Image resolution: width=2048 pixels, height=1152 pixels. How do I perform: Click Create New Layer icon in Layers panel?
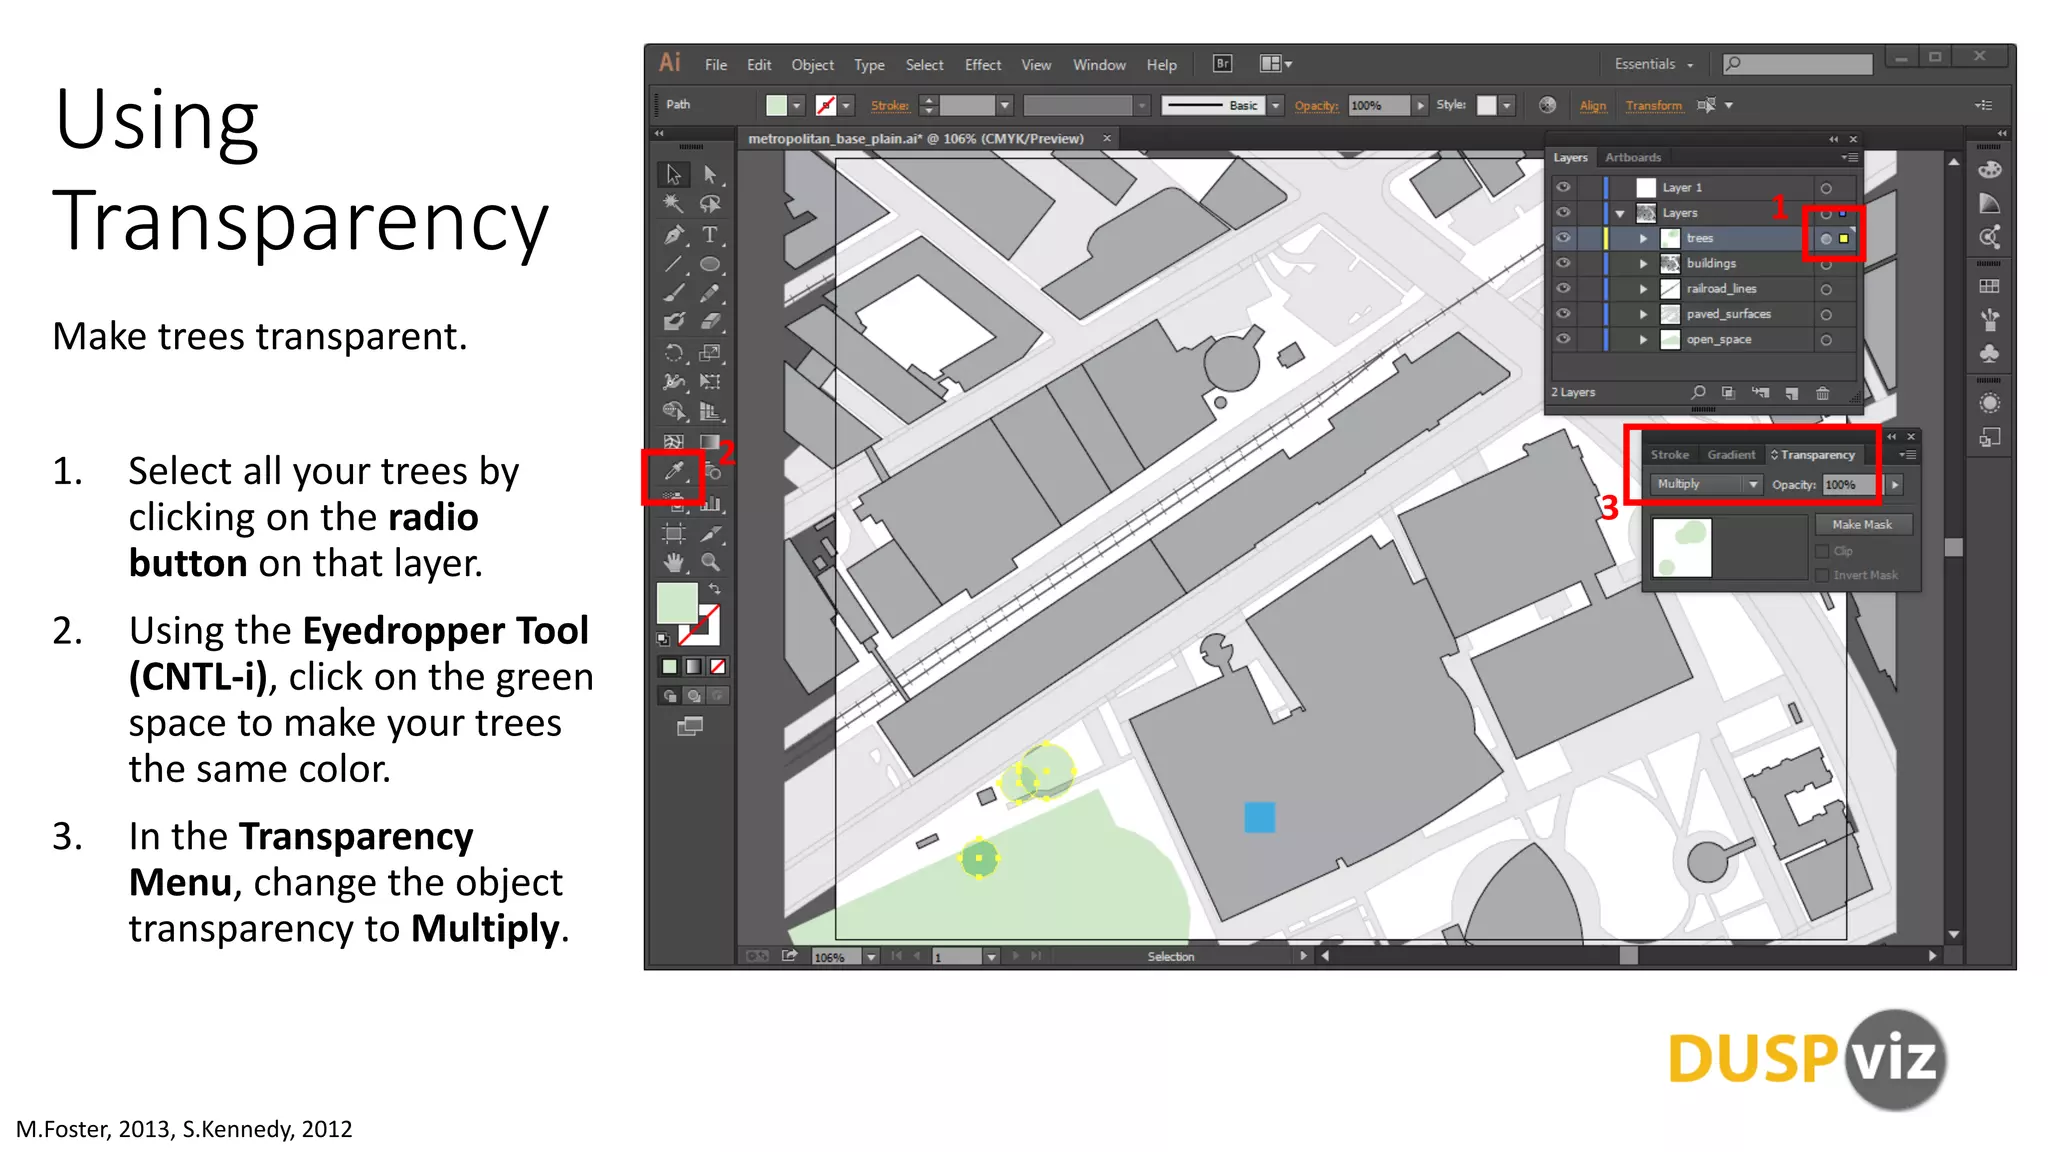pos(1792,393)
